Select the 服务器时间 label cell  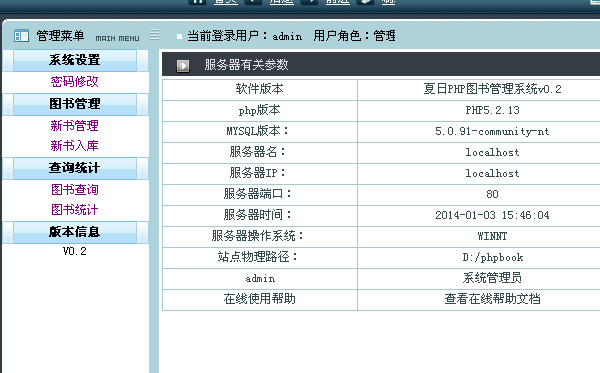[x=260, y=215]
